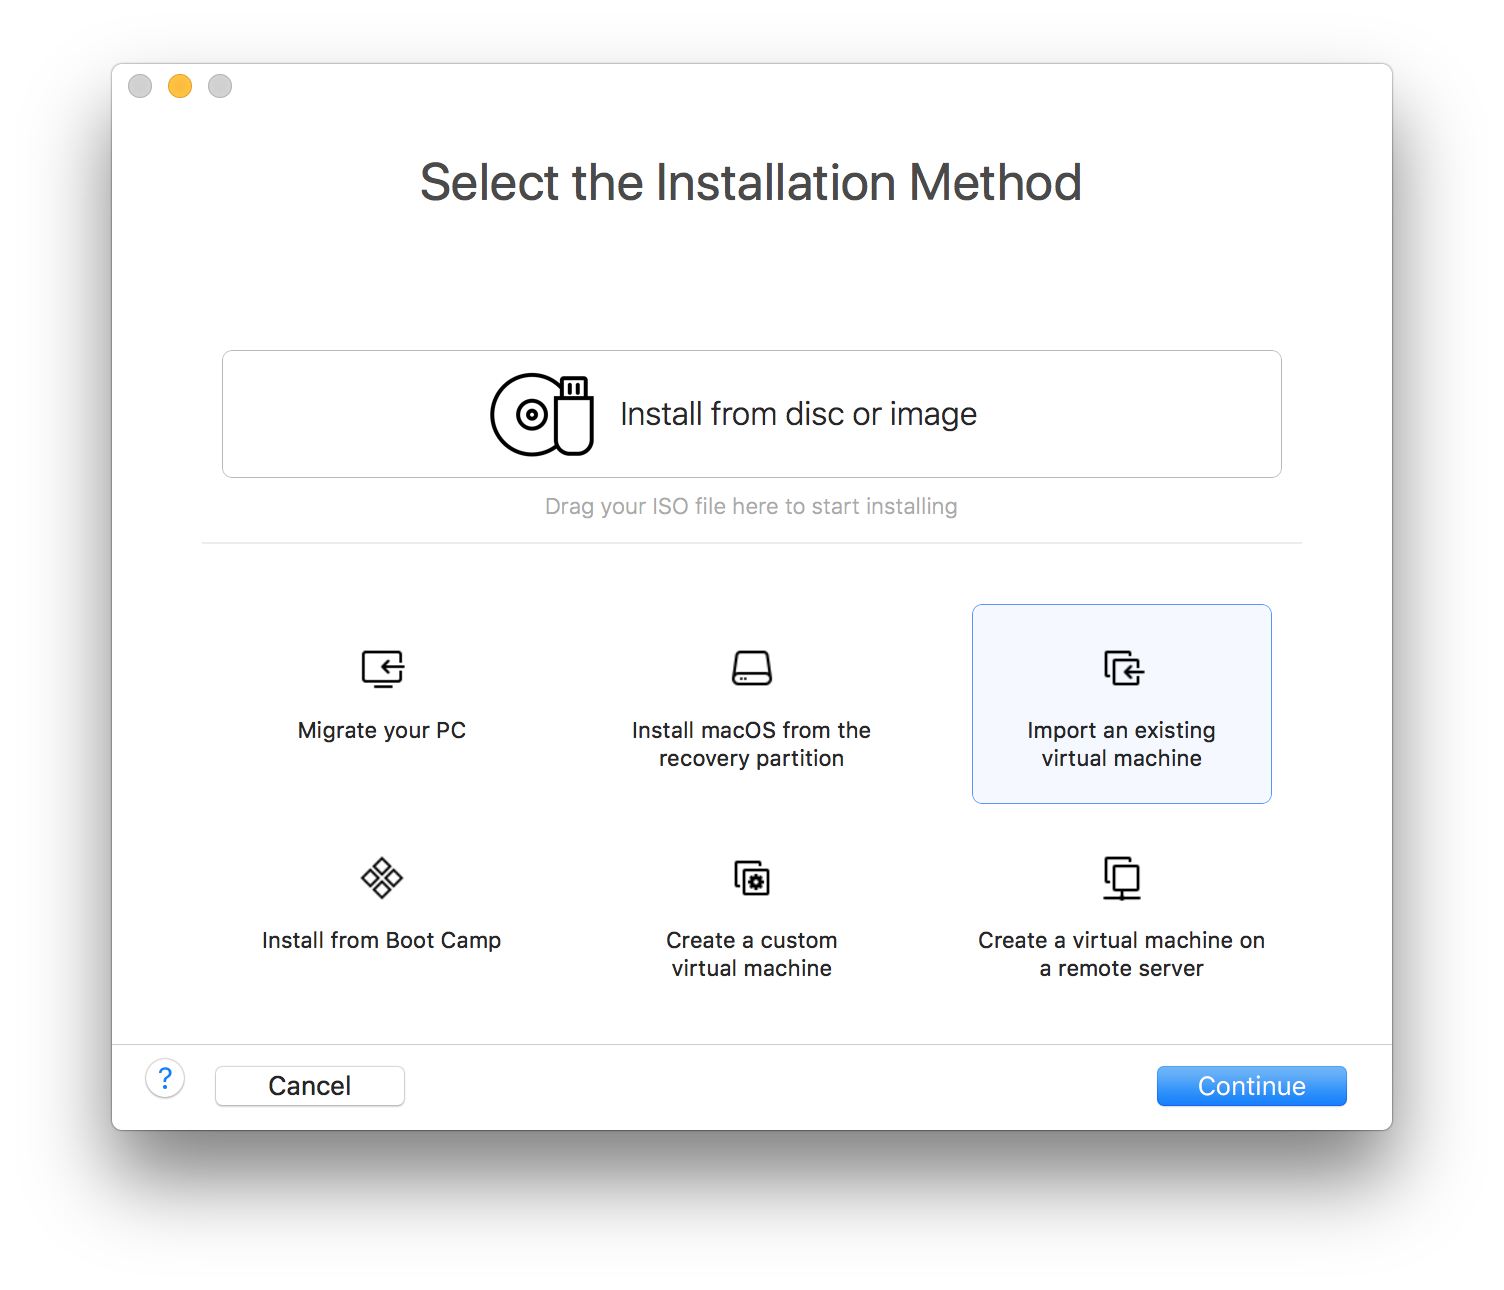The image size is (1504, 1290).
Task: Click the Install from Boot Camp diamond icon
Action: 381,878
